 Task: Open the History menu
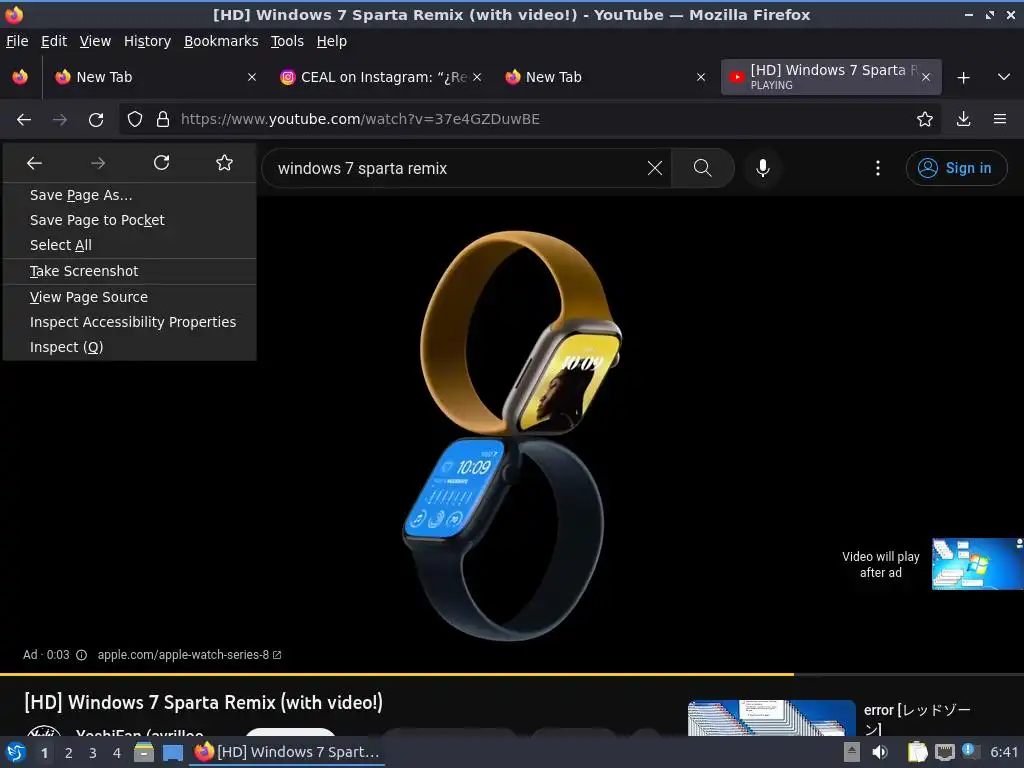(x=147, y=41)
